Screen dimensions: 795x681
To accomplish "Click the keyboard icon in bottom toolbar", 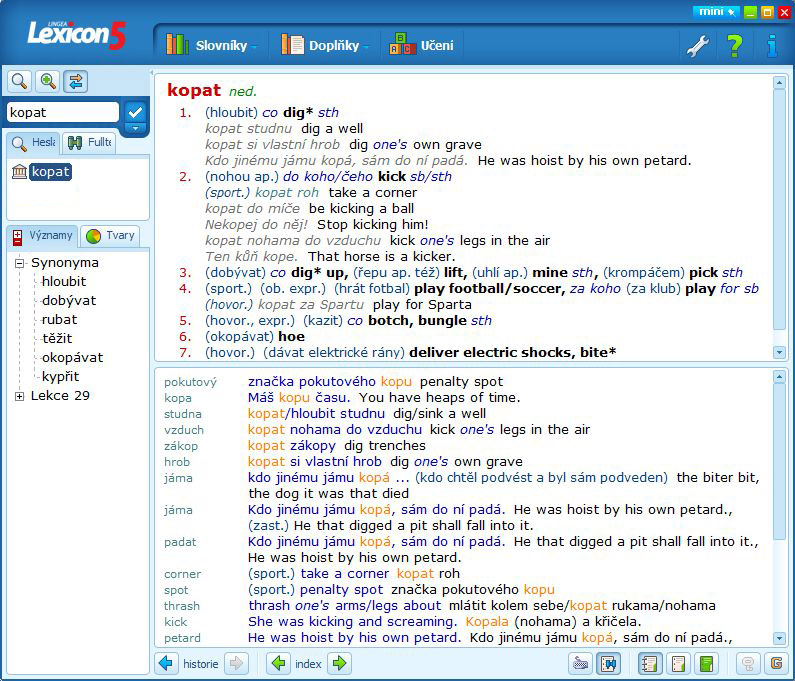I will (x=580, y=663).
